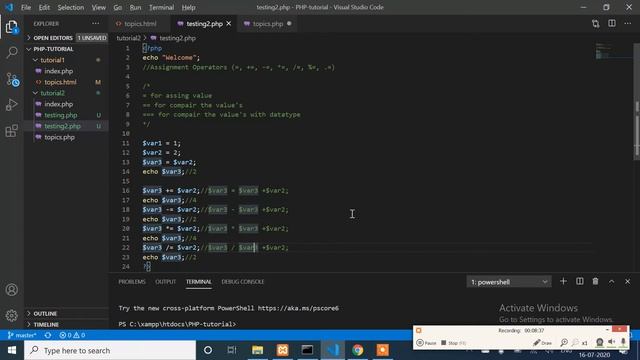Open the editor More Actions ellipsis

(x=628, y=24)
